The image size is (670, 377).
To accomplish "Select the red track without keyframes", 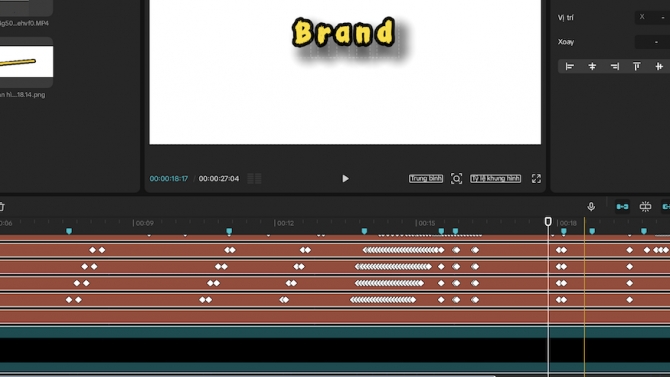I will coord(335,317).
